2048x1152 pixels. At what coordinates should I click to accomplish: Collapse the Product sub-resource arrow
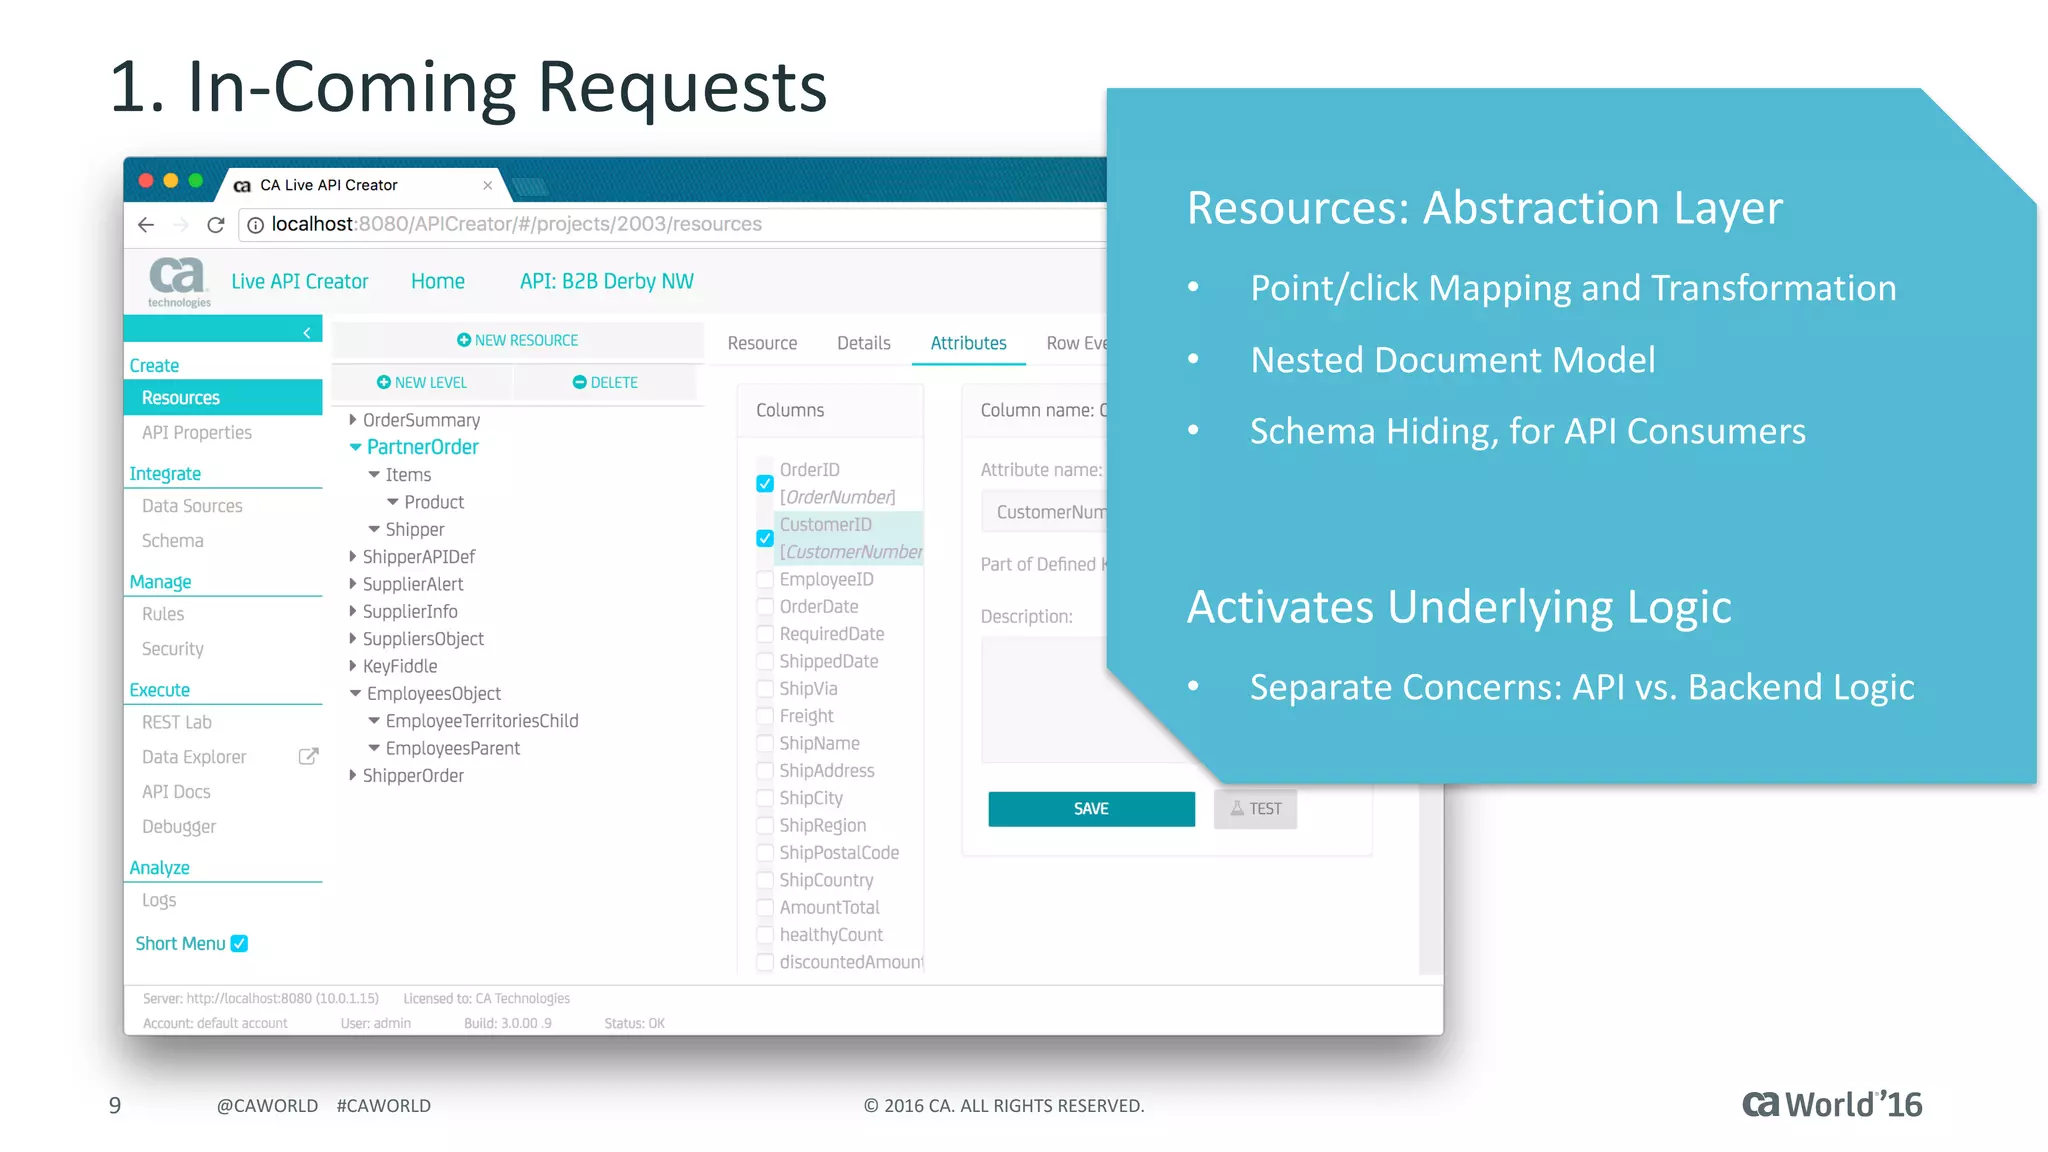pos(393,502)
